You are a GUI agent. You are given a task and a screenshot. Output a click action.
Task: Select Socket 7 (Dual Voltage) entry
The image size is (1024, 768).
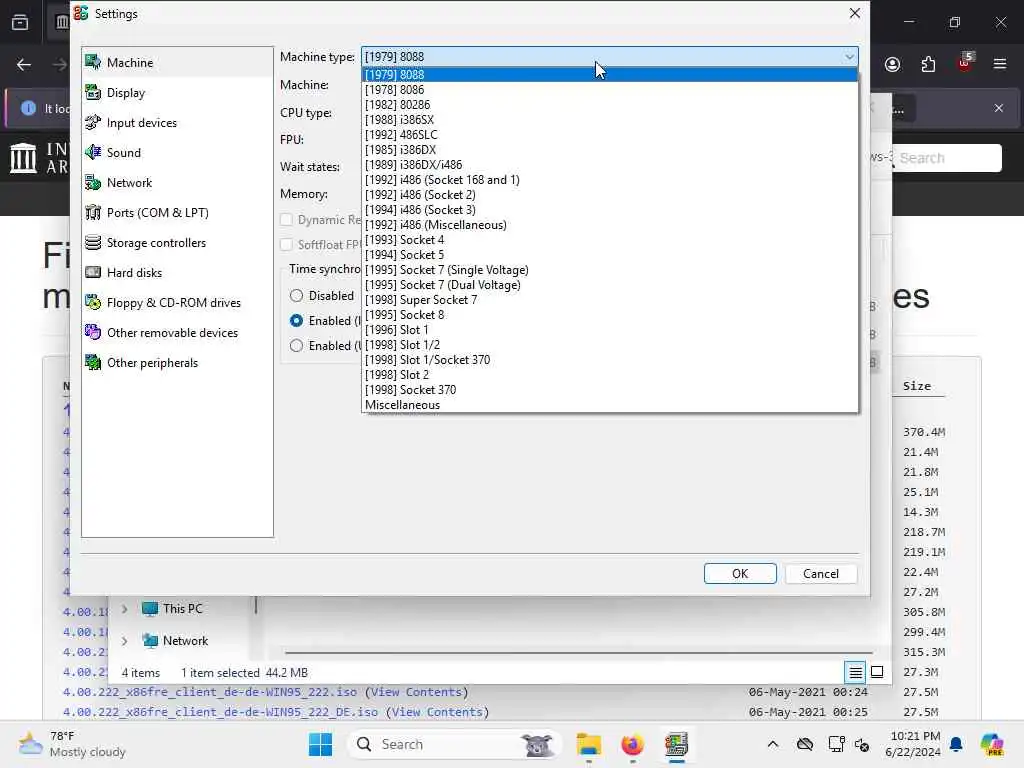[x=610, y=285]
